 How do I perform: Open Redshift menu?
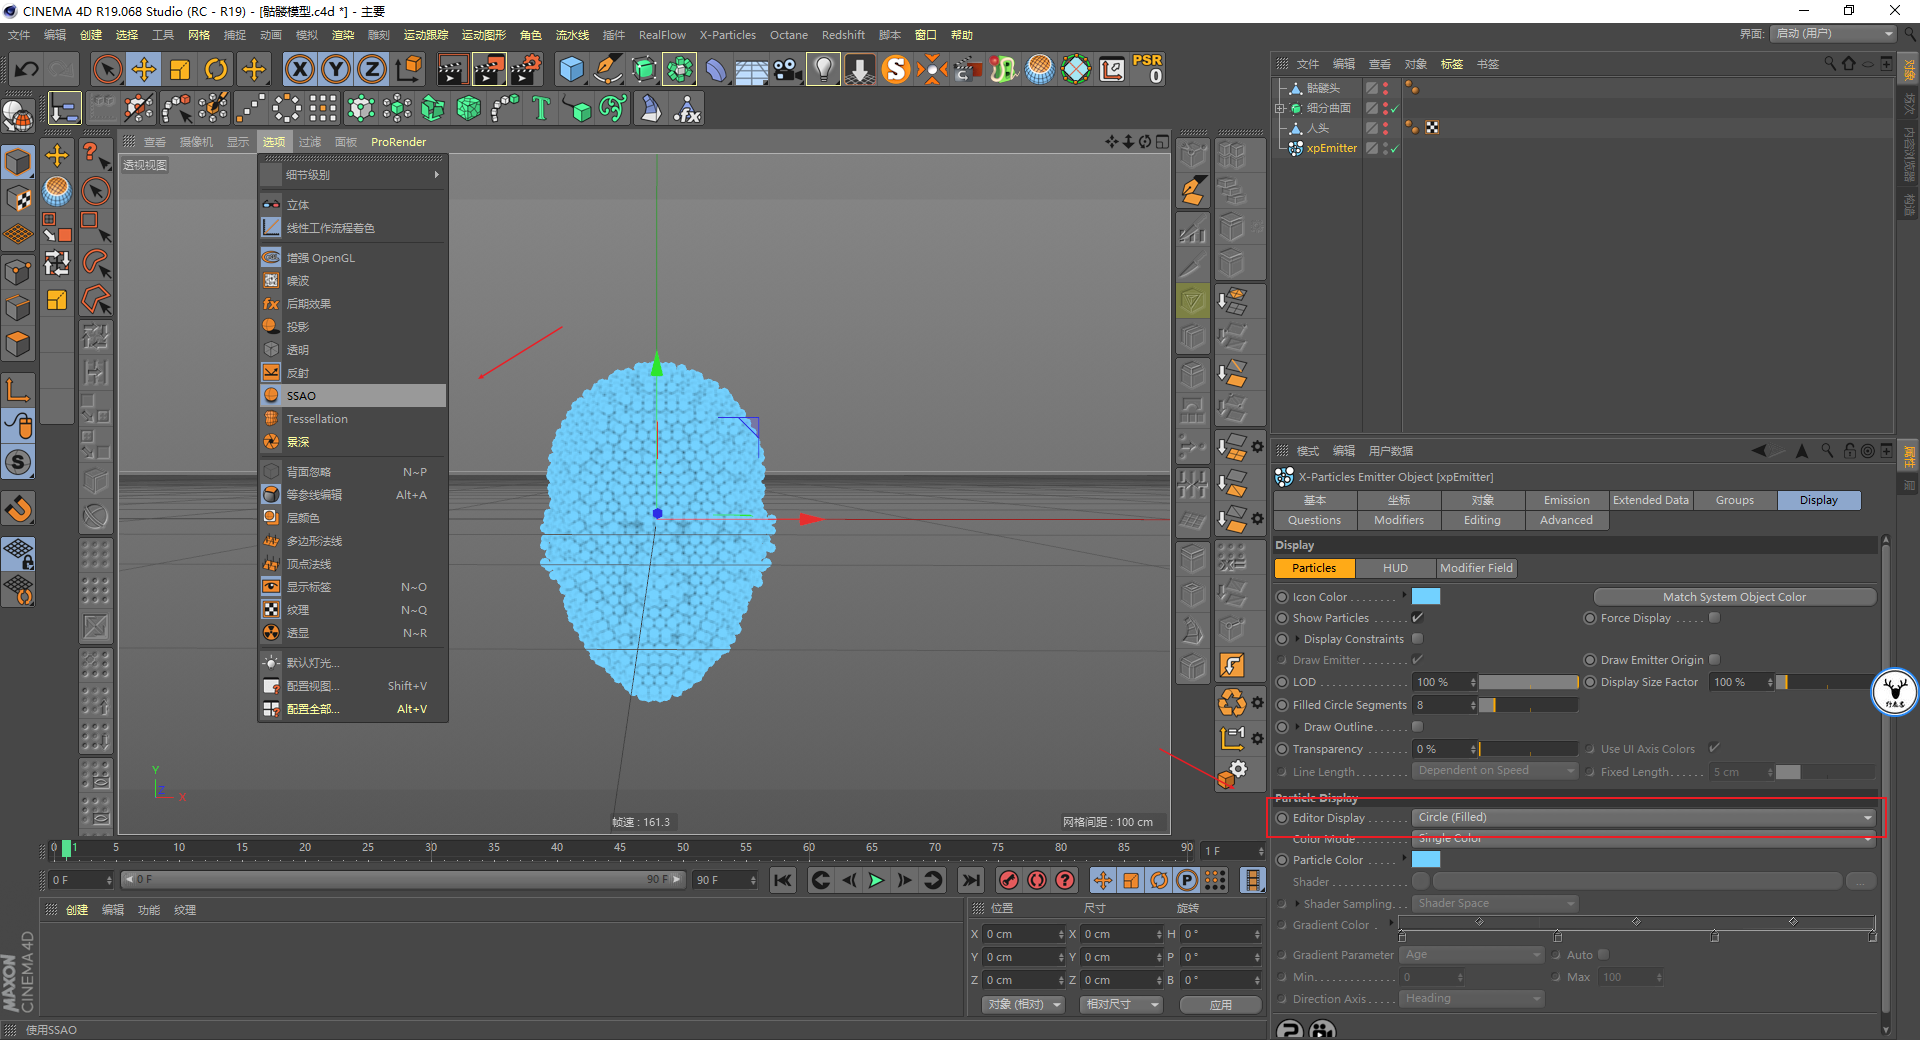point(843,35)
